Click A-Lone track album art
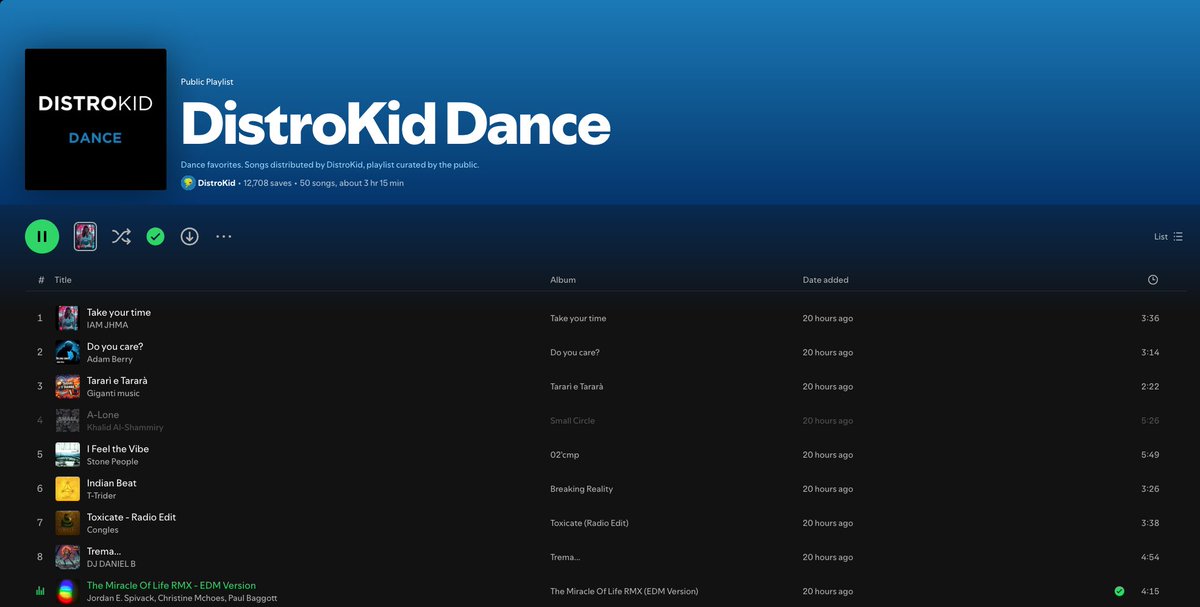This screenshot has height=607, width=1200. [x=67, y=420]
